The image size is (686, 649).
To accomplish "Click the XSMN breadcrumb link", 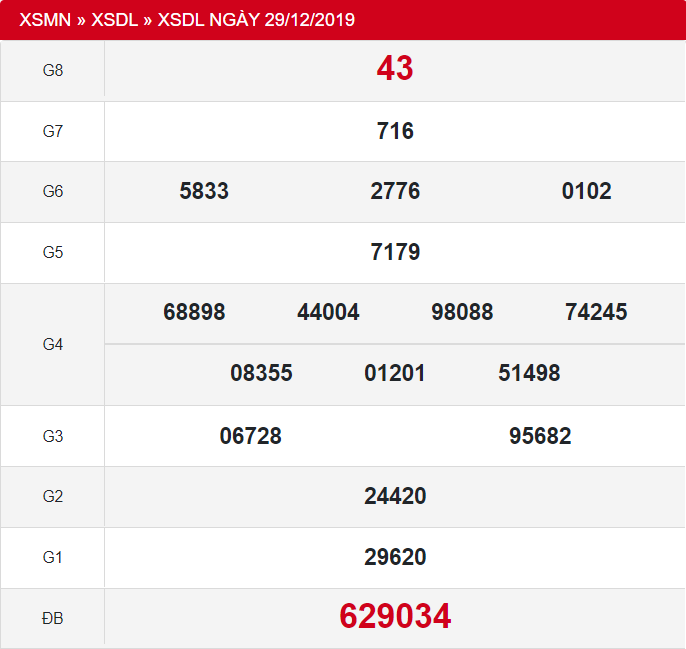I will 44,20.
